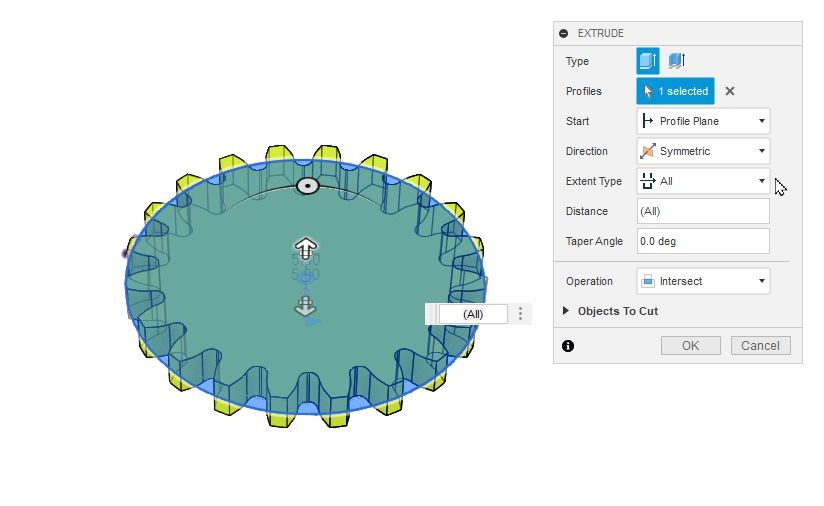Collapse the EXTRUDE dialog with minus icon
The image size is (824, 506).
click(563, 33)
